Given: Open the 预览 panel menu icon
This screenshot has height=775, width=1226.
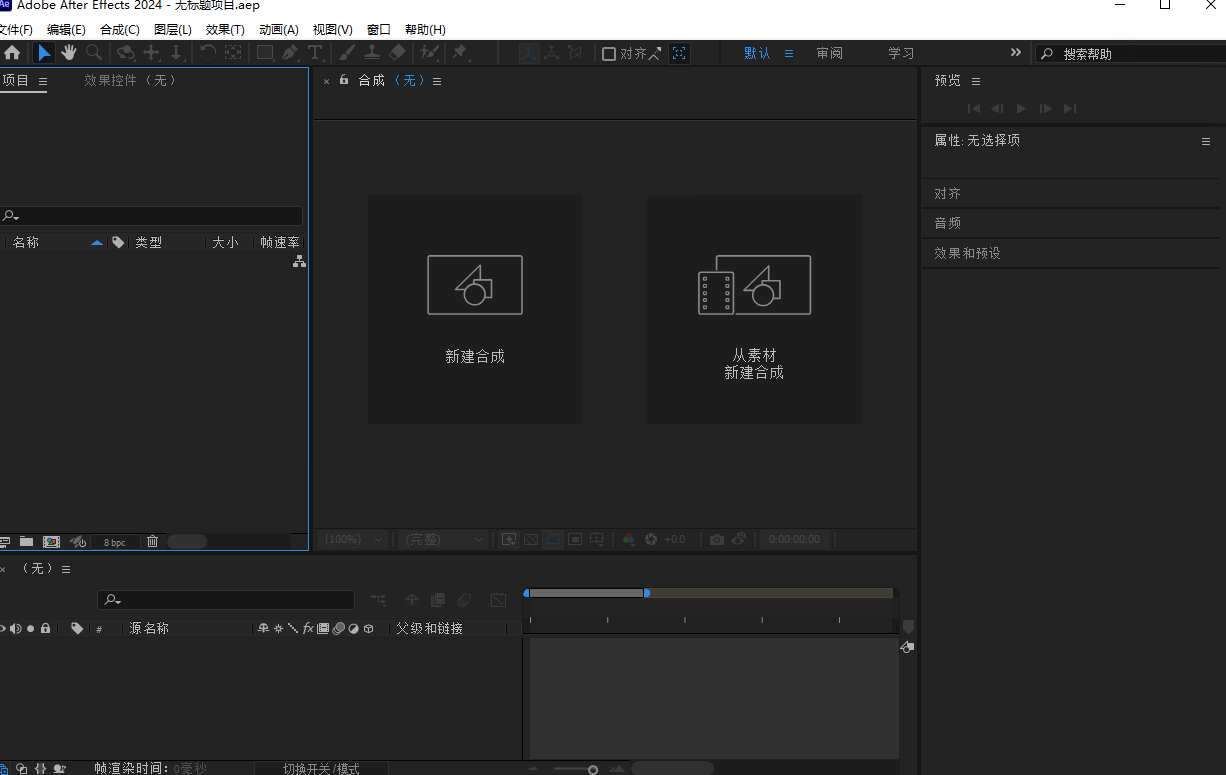Looking at the screenshot, I should point(976,82).
